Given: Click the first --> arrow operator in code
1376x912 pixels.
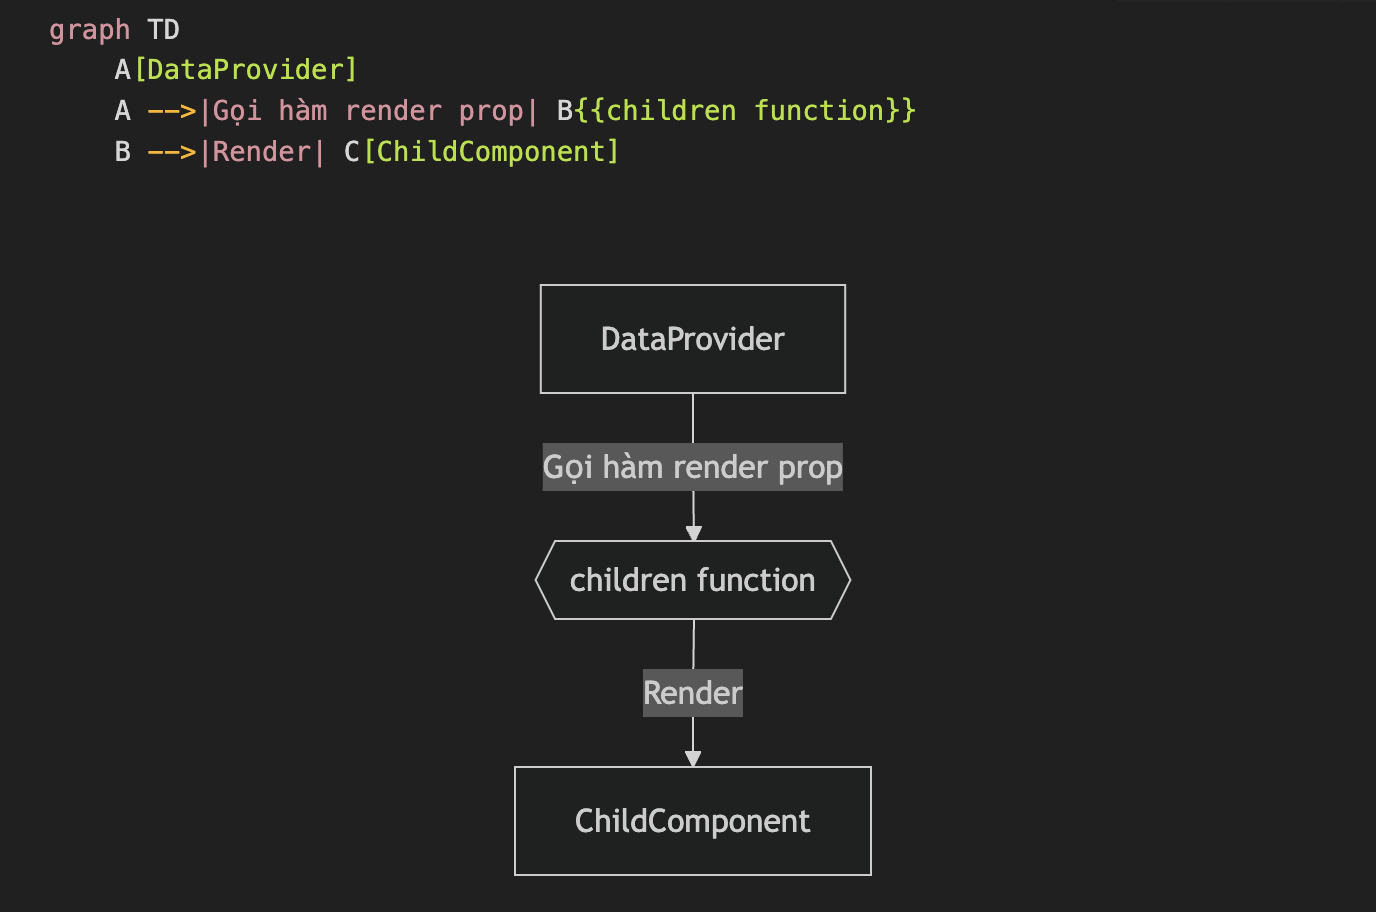Looking at the screenshot, I should point(172,111).
